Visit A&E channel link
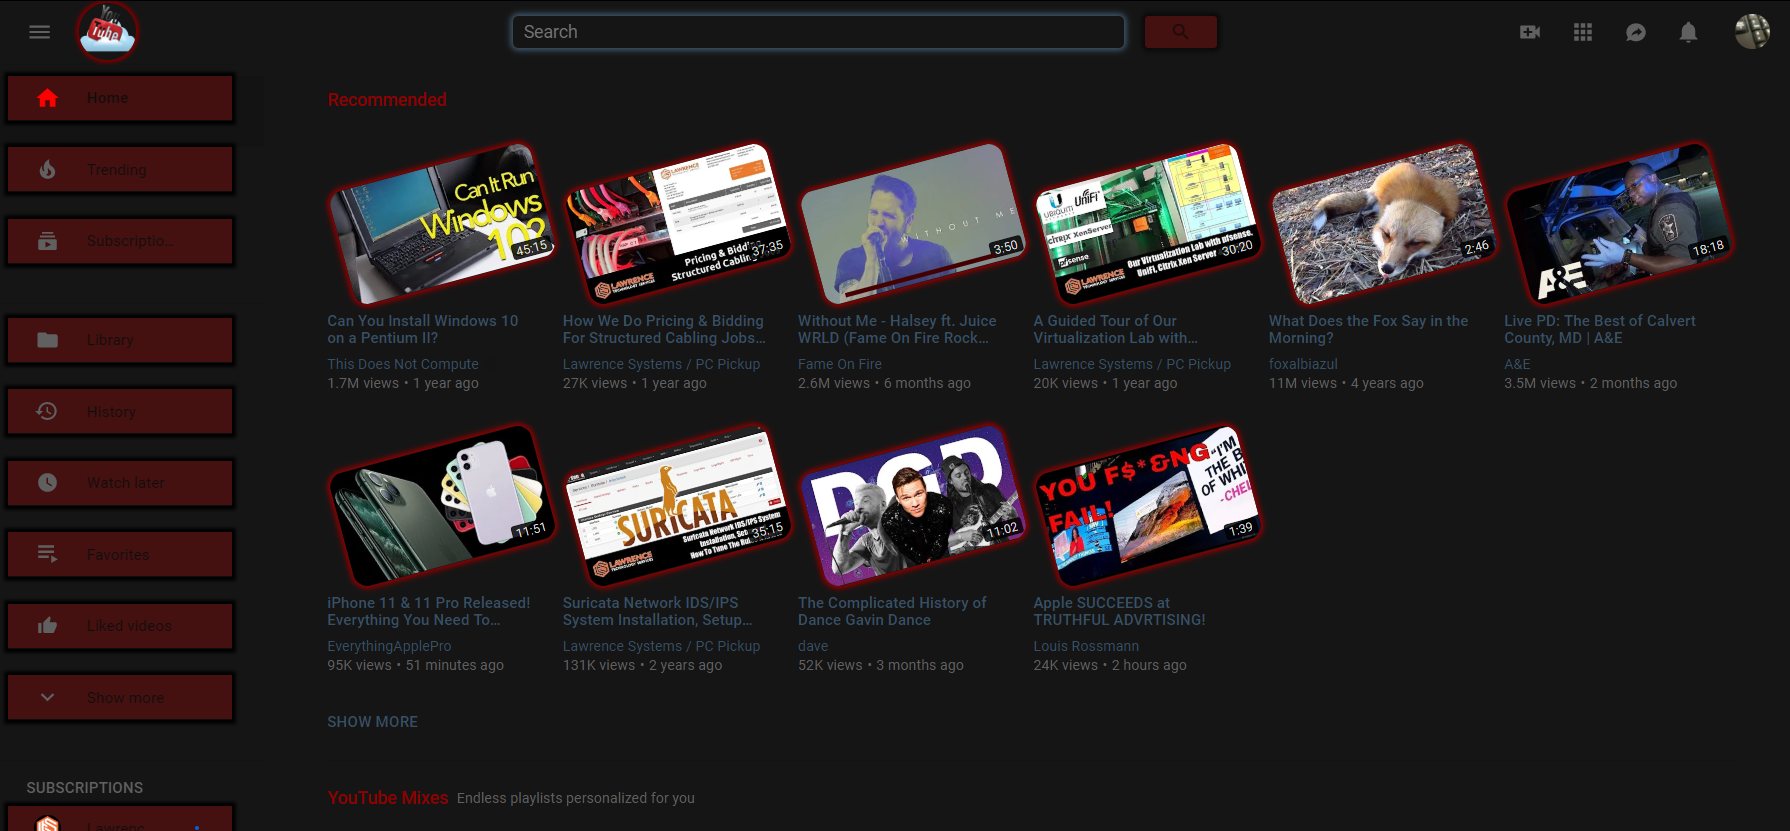 [1517, 364]
